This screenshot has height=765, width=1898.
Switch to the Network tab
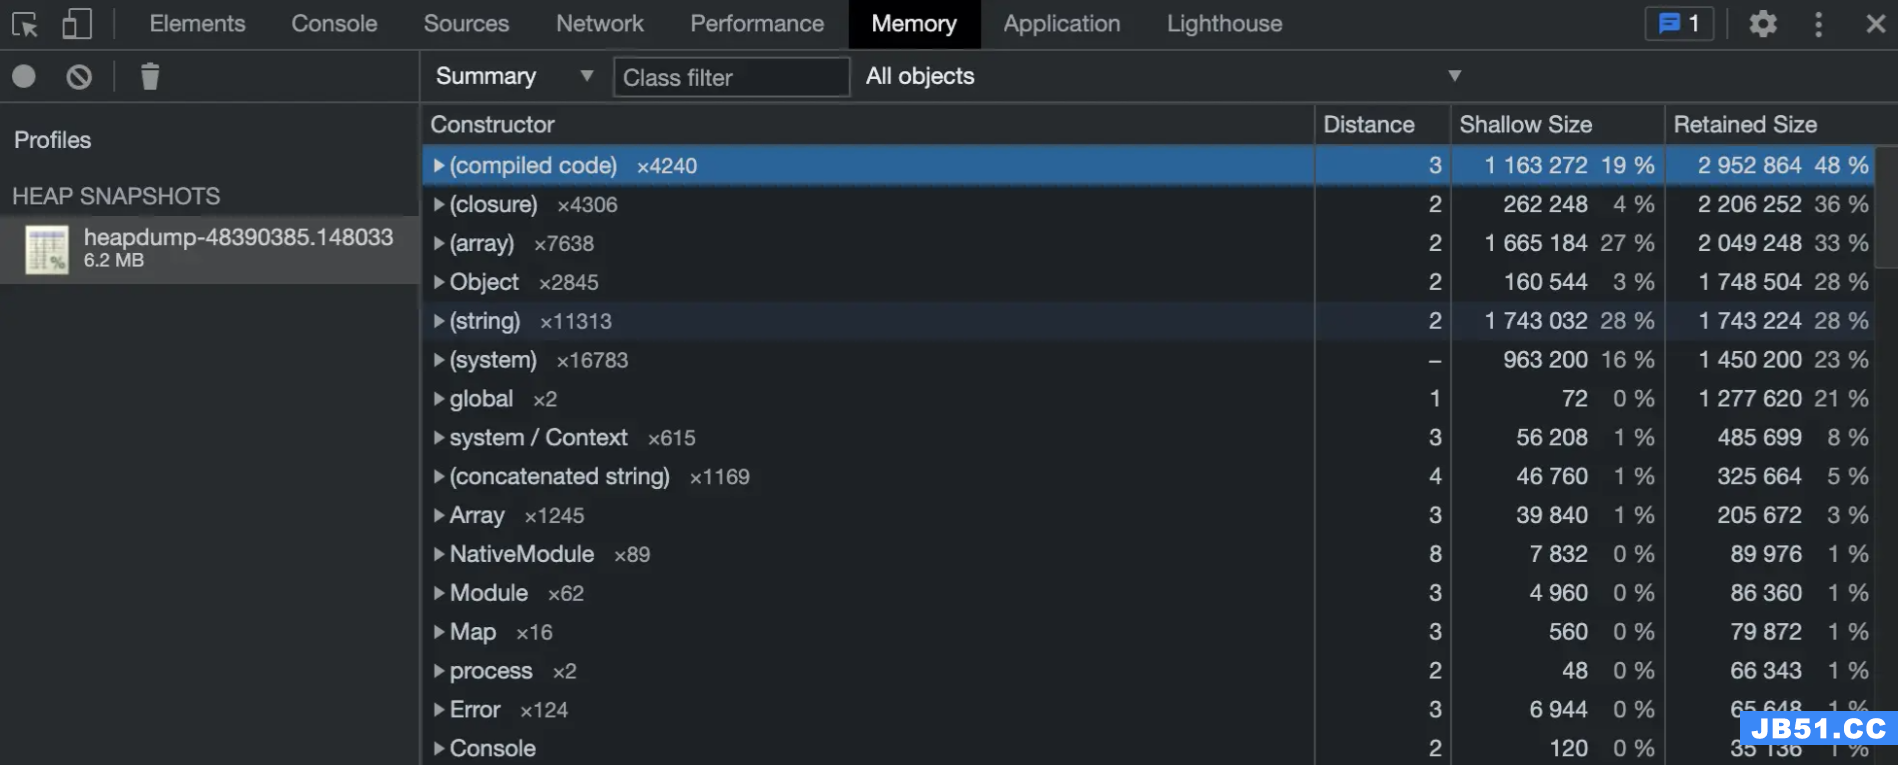(x=600, y=24)
